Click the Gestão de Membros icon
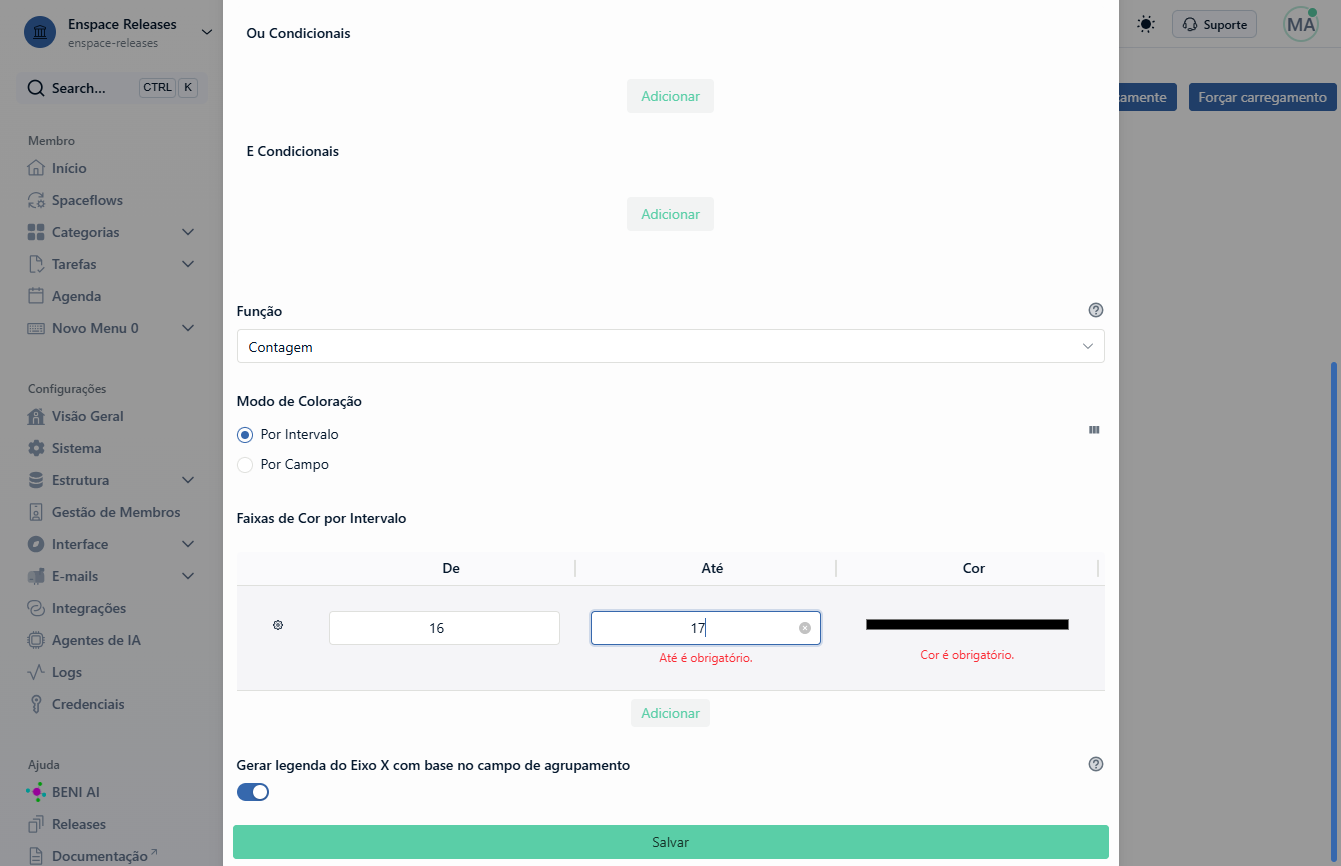1341x866 pixels. [36, 512]
